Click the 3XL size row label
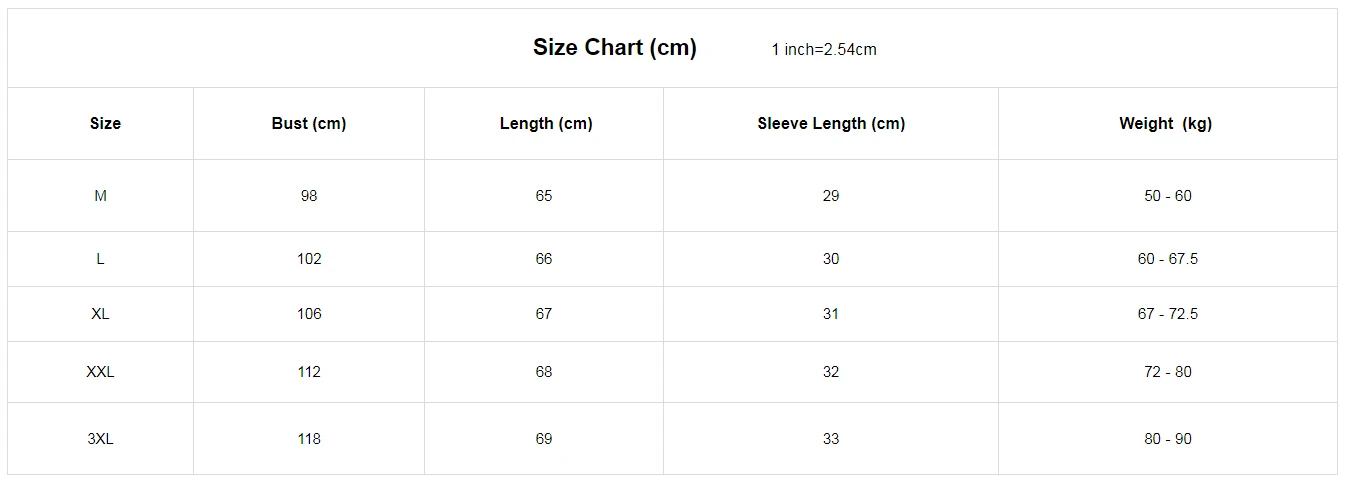The width and height of the screenshot is (1353, 486). click(100, 439)
